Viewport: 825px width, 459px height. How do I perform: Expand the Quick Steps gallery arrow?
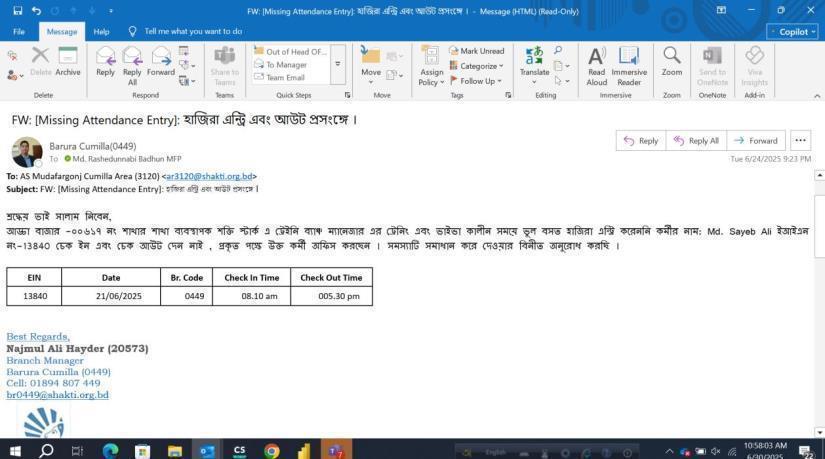coord(337,64)
